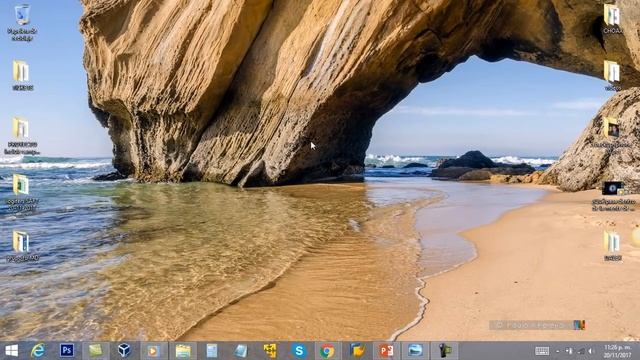Select the bottom-right desktop folder icon
Screen dimensions: 640x360
click(612, 246)
